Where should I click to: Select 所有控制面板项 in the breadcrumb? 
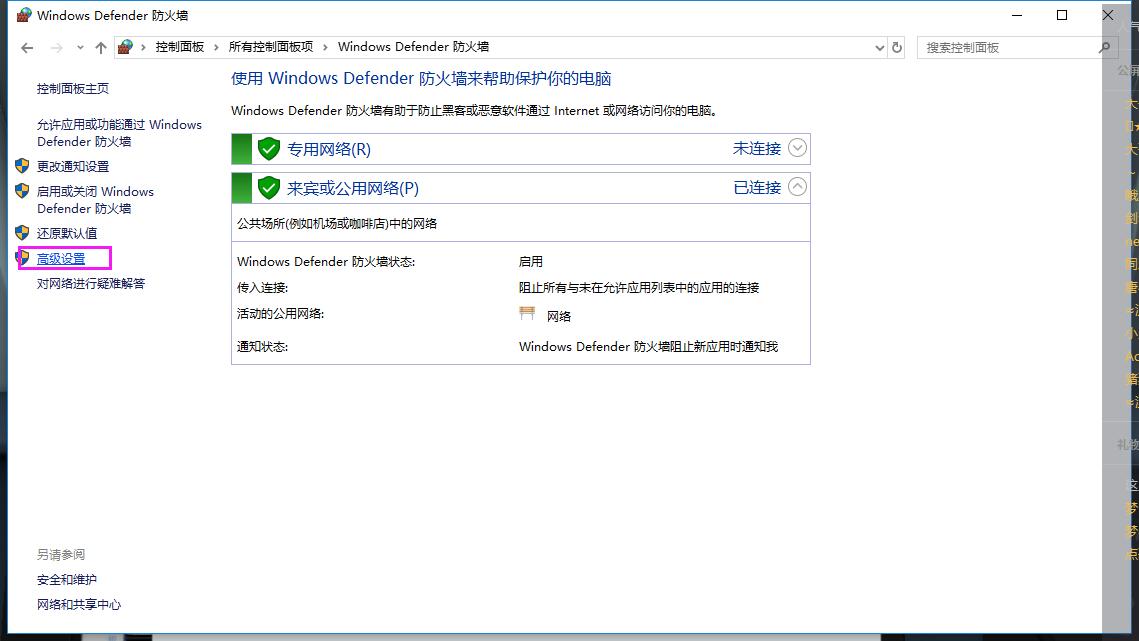pos(271,47)
